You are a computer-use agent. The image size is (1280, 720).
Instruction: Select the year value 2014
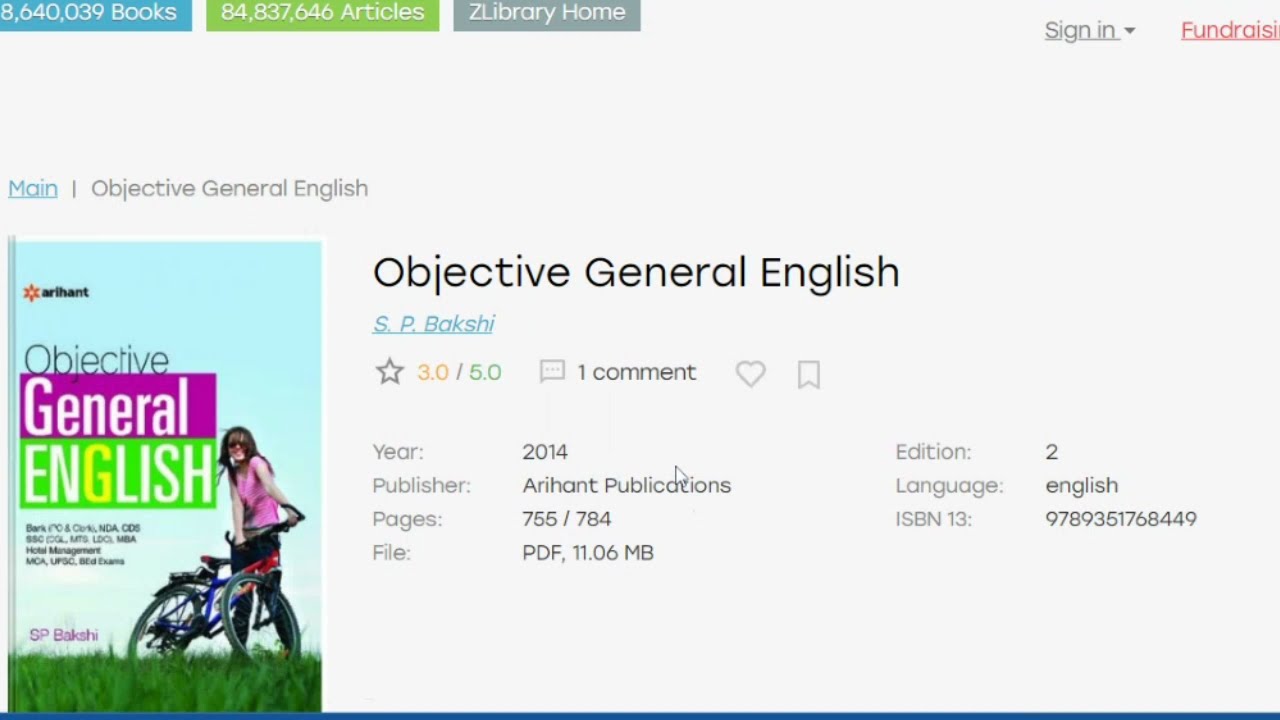(x=545, y=452)
